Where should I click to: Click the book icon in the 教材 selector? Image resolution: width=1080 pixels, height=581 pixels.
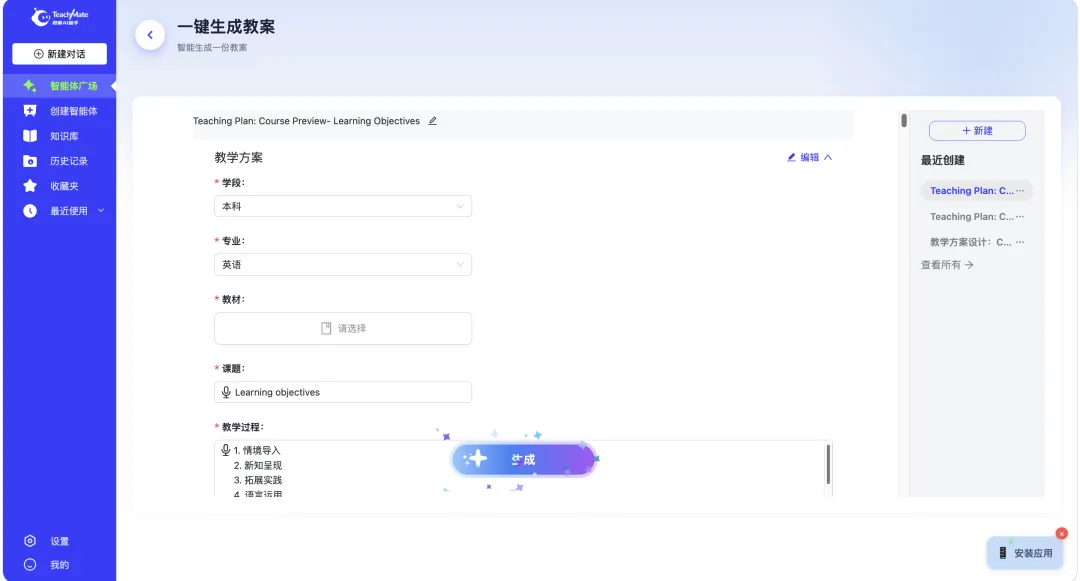(326, 328)
